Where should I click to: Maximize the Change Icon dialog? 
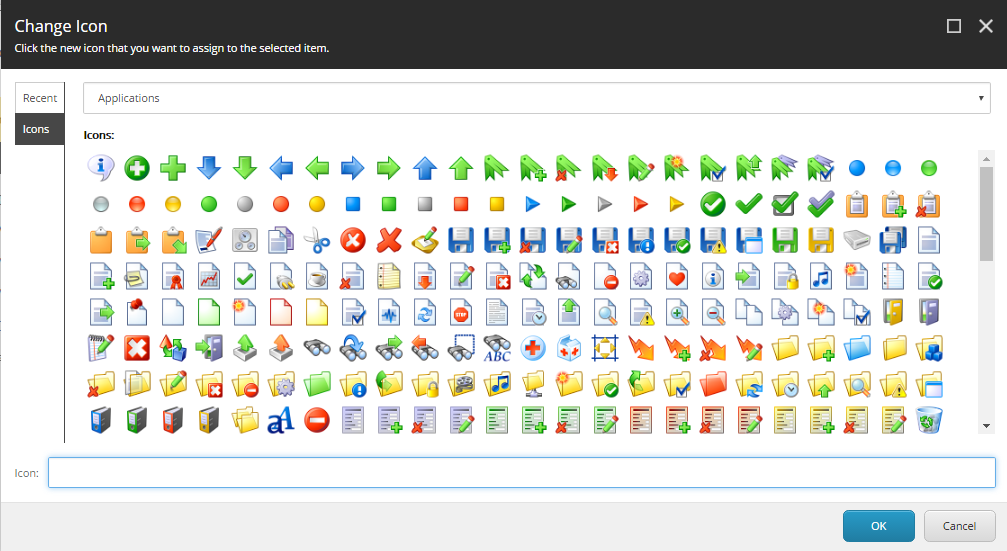click(954, 26)
